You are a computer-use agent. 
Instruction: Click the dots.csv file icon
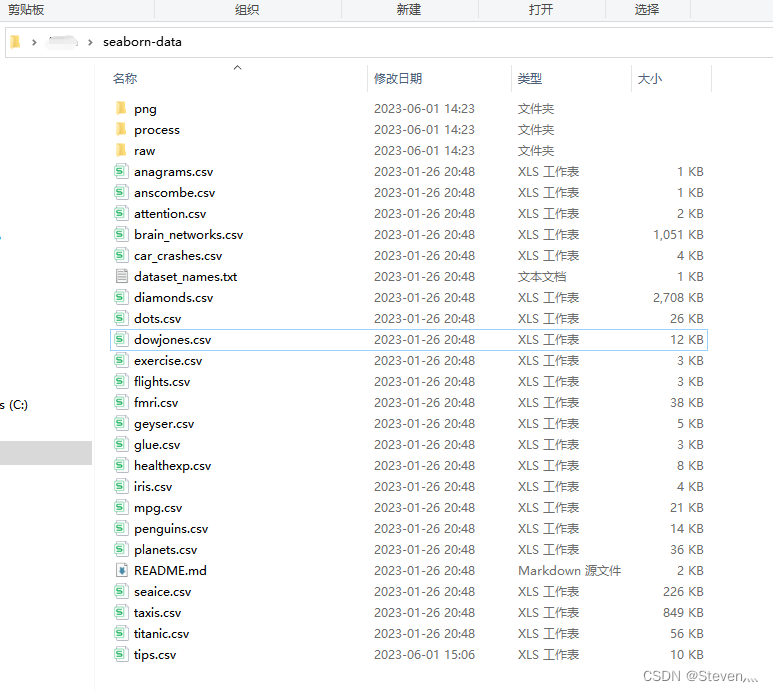click(121, 318)
